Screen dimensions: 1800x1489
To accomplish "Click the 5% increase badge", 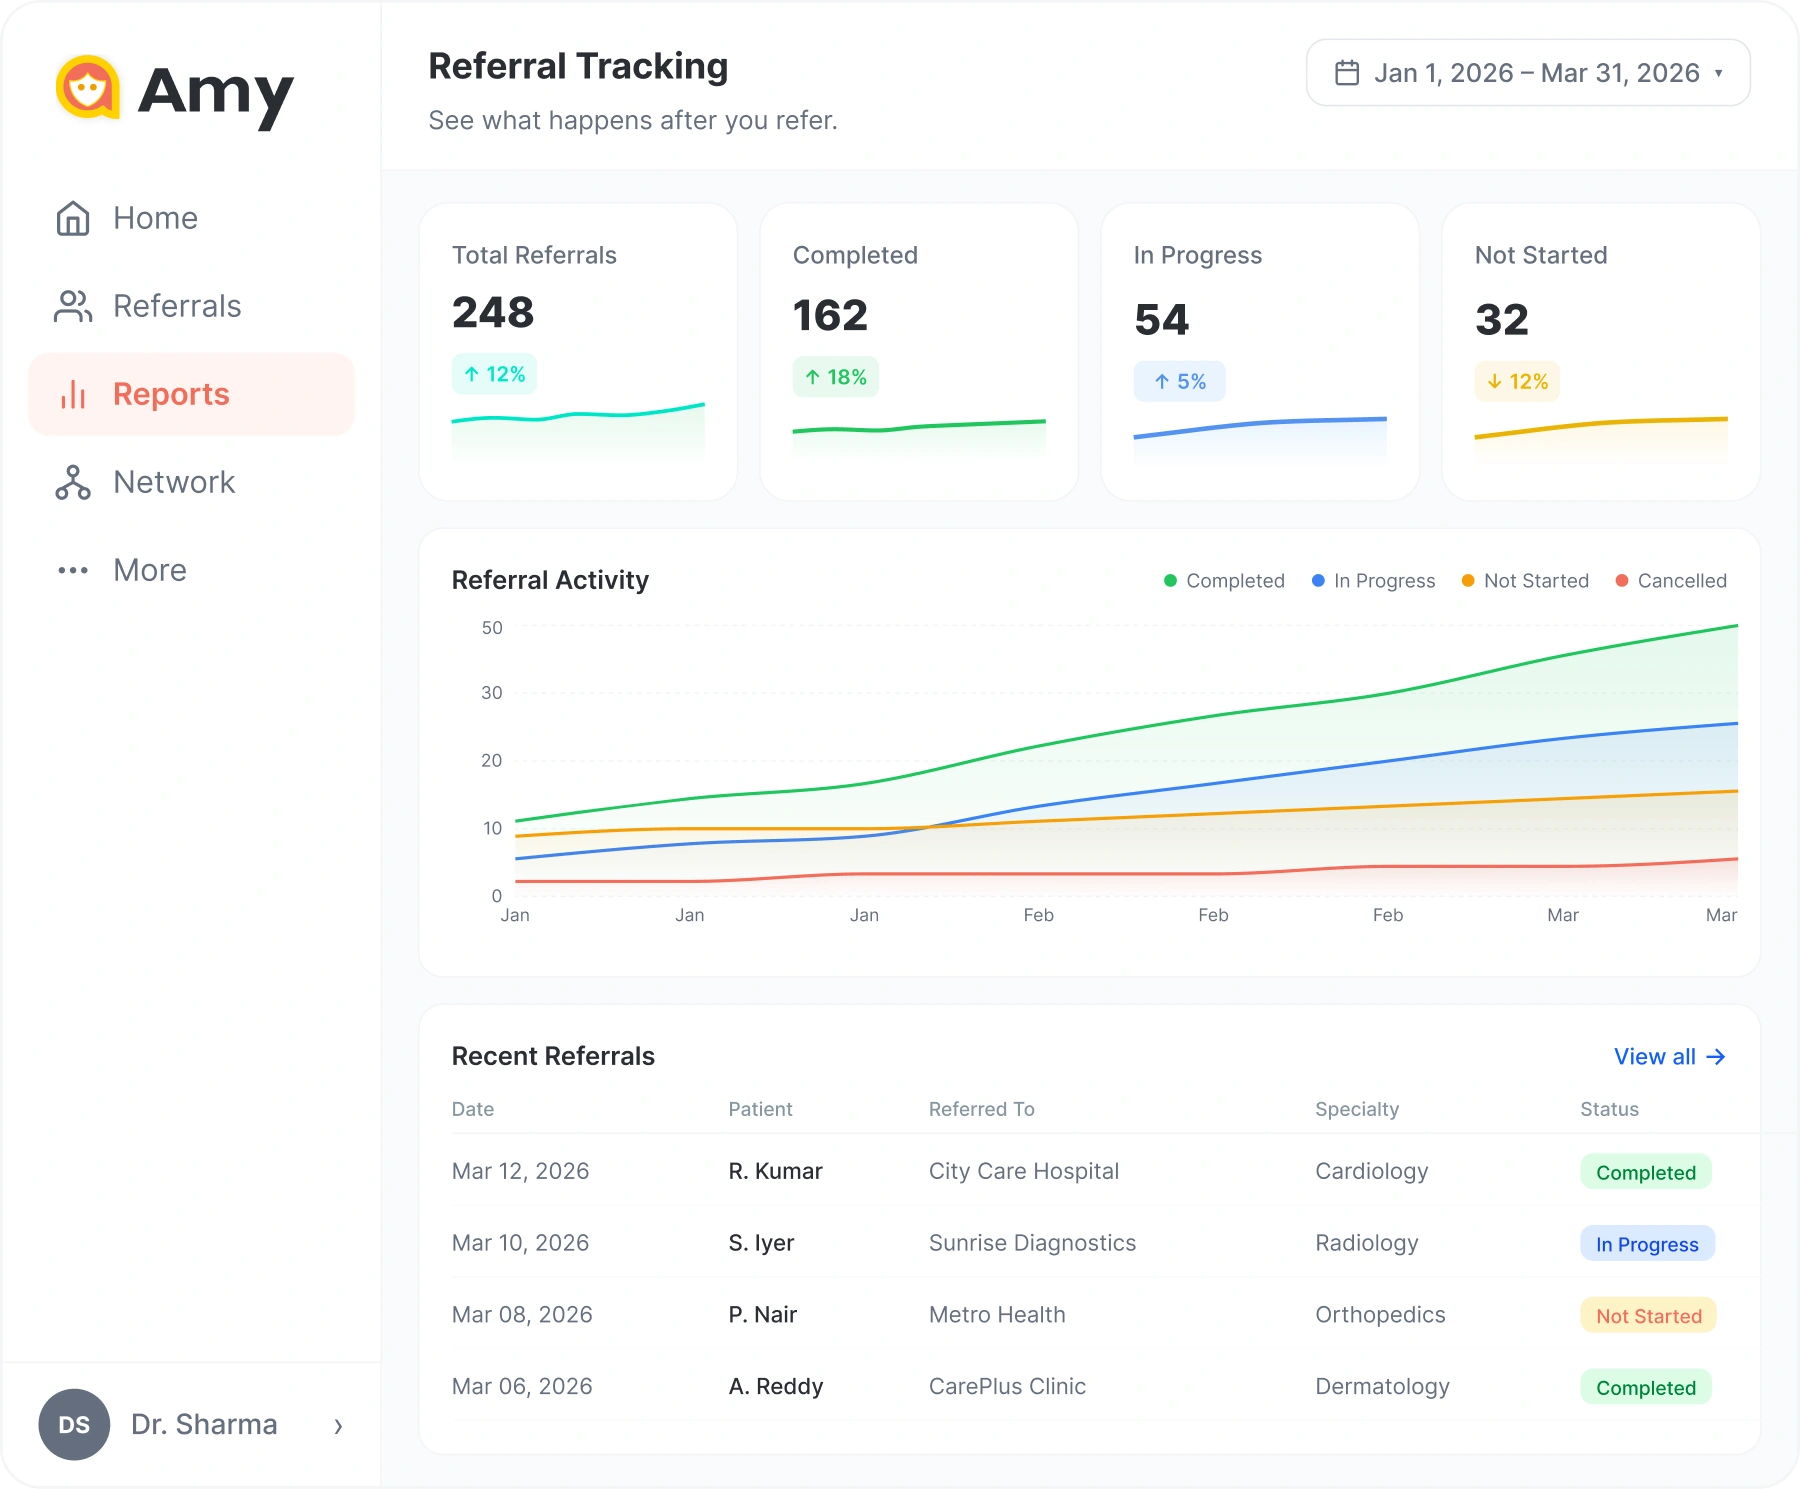I will click(x=1180, y=381).
